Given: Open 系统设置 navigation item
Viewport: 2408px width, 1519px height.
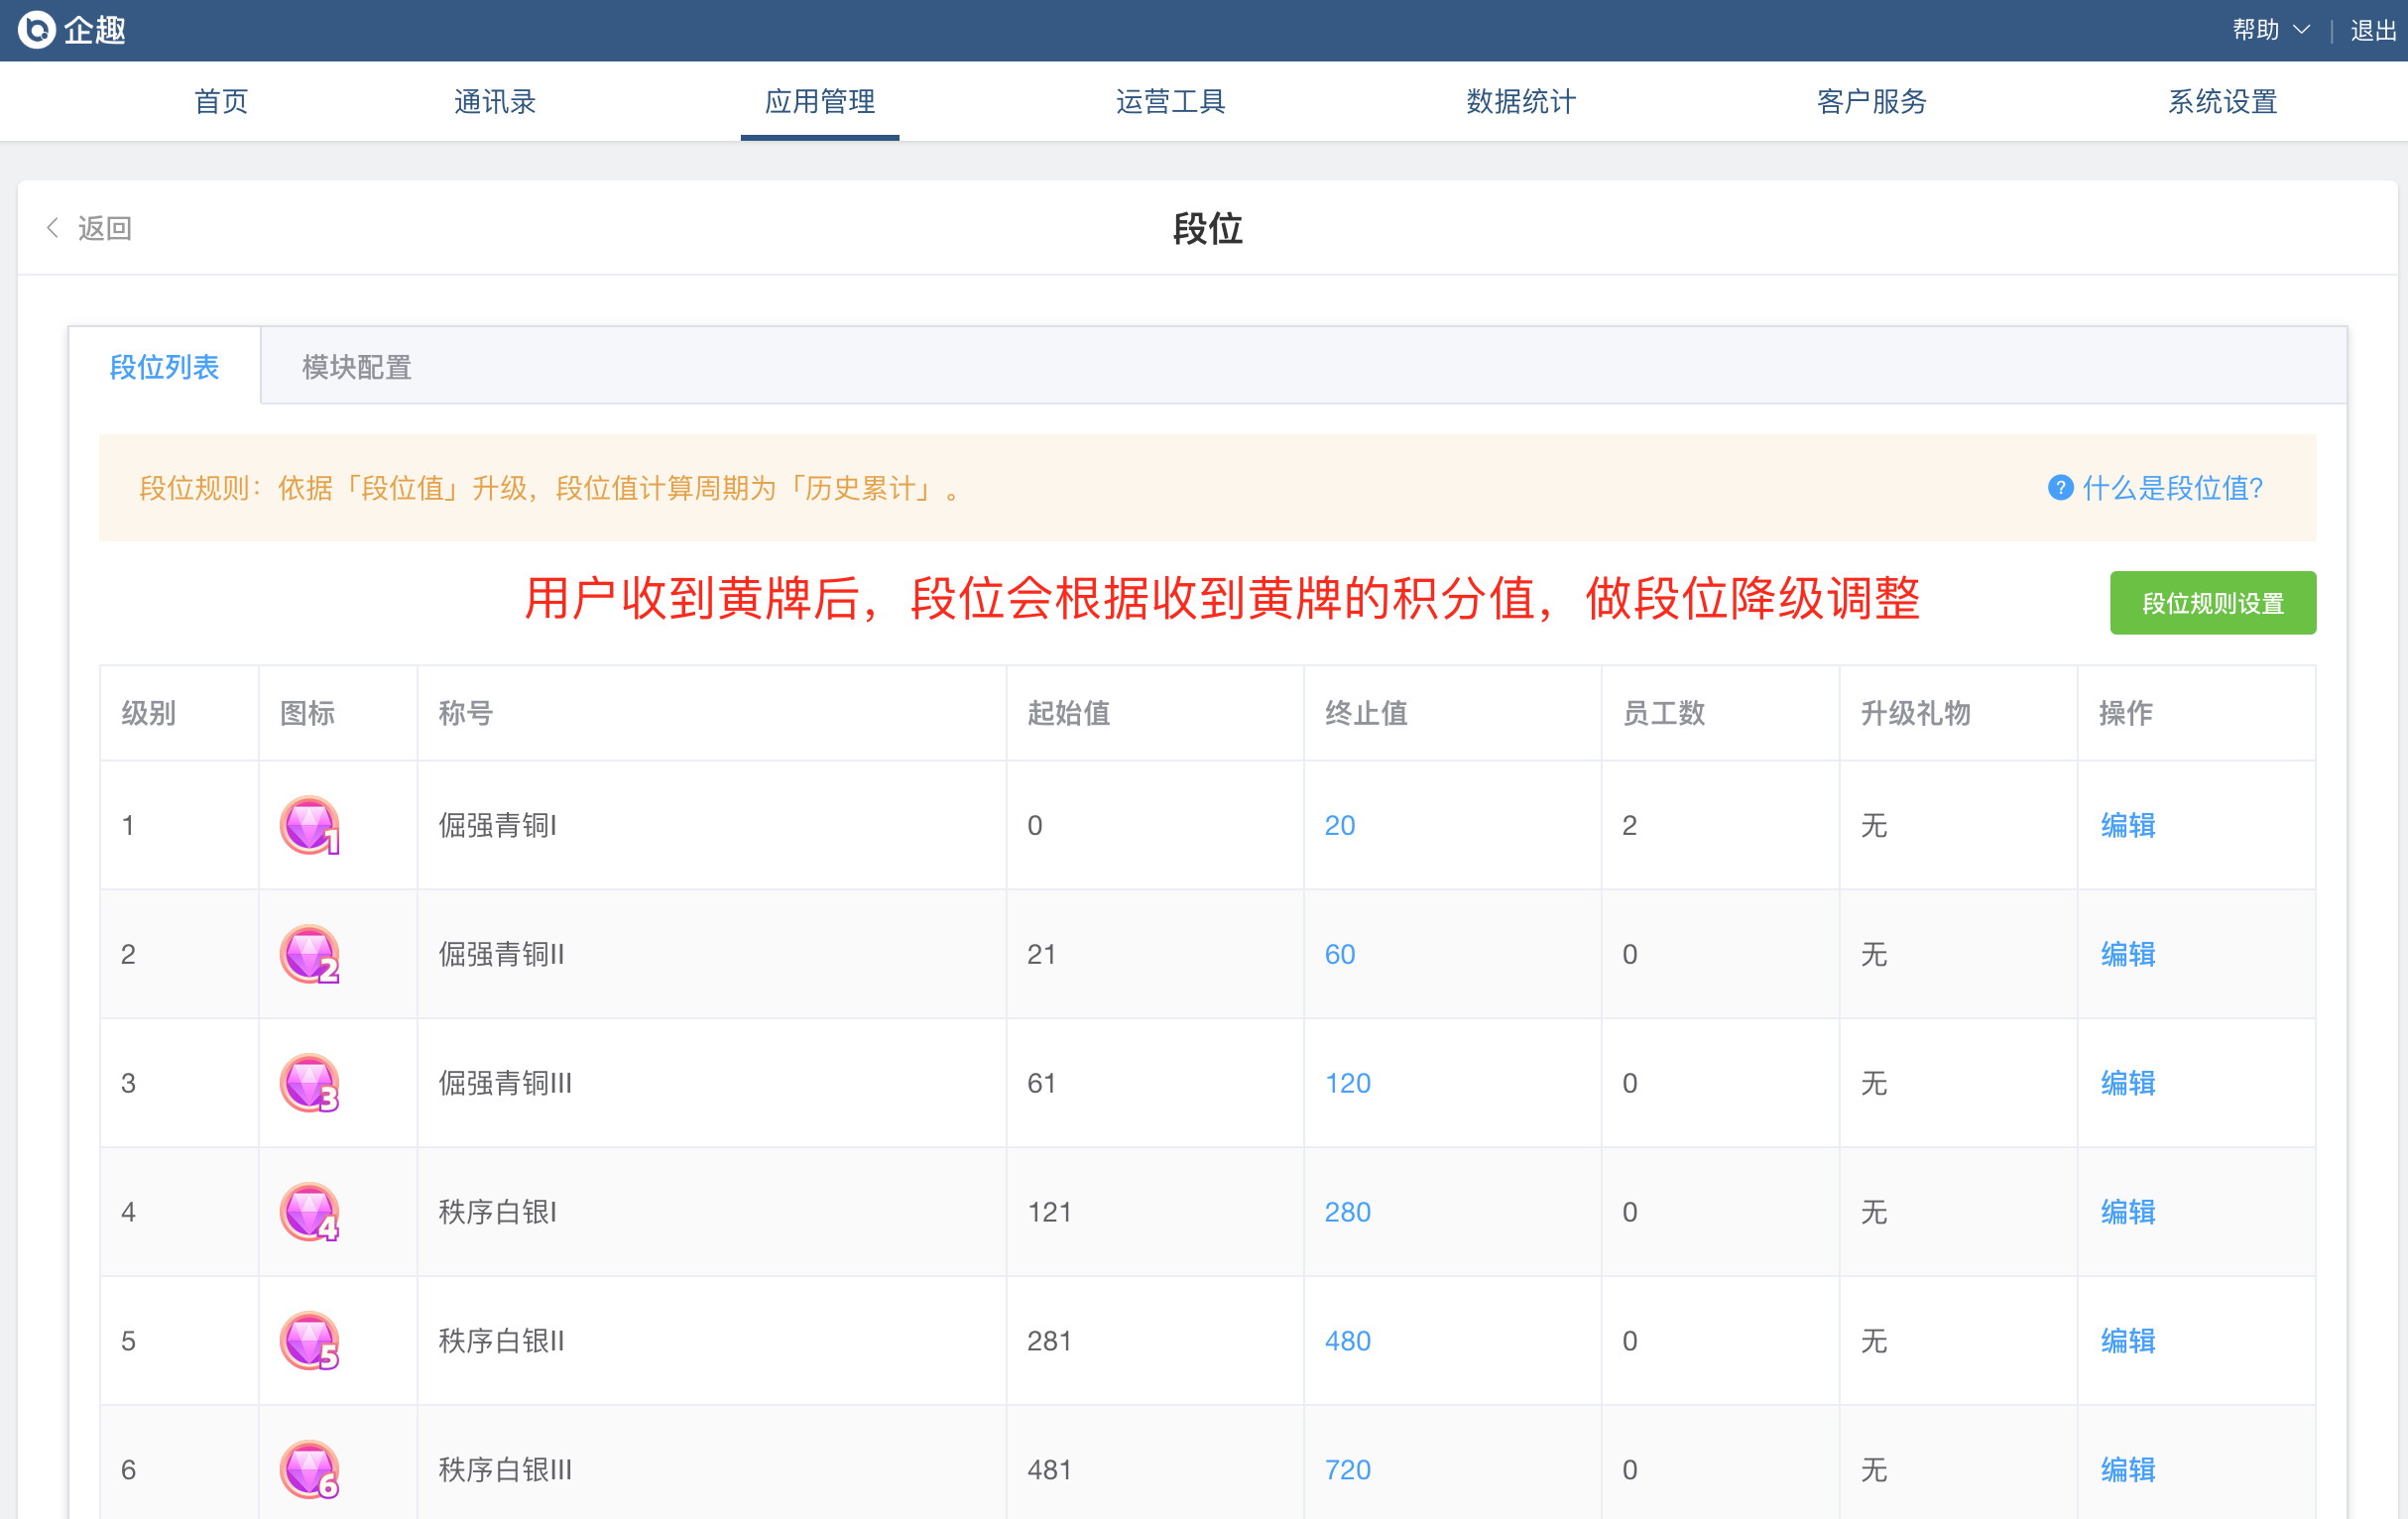Looking at the screenshot, I should pos(2222,101).
